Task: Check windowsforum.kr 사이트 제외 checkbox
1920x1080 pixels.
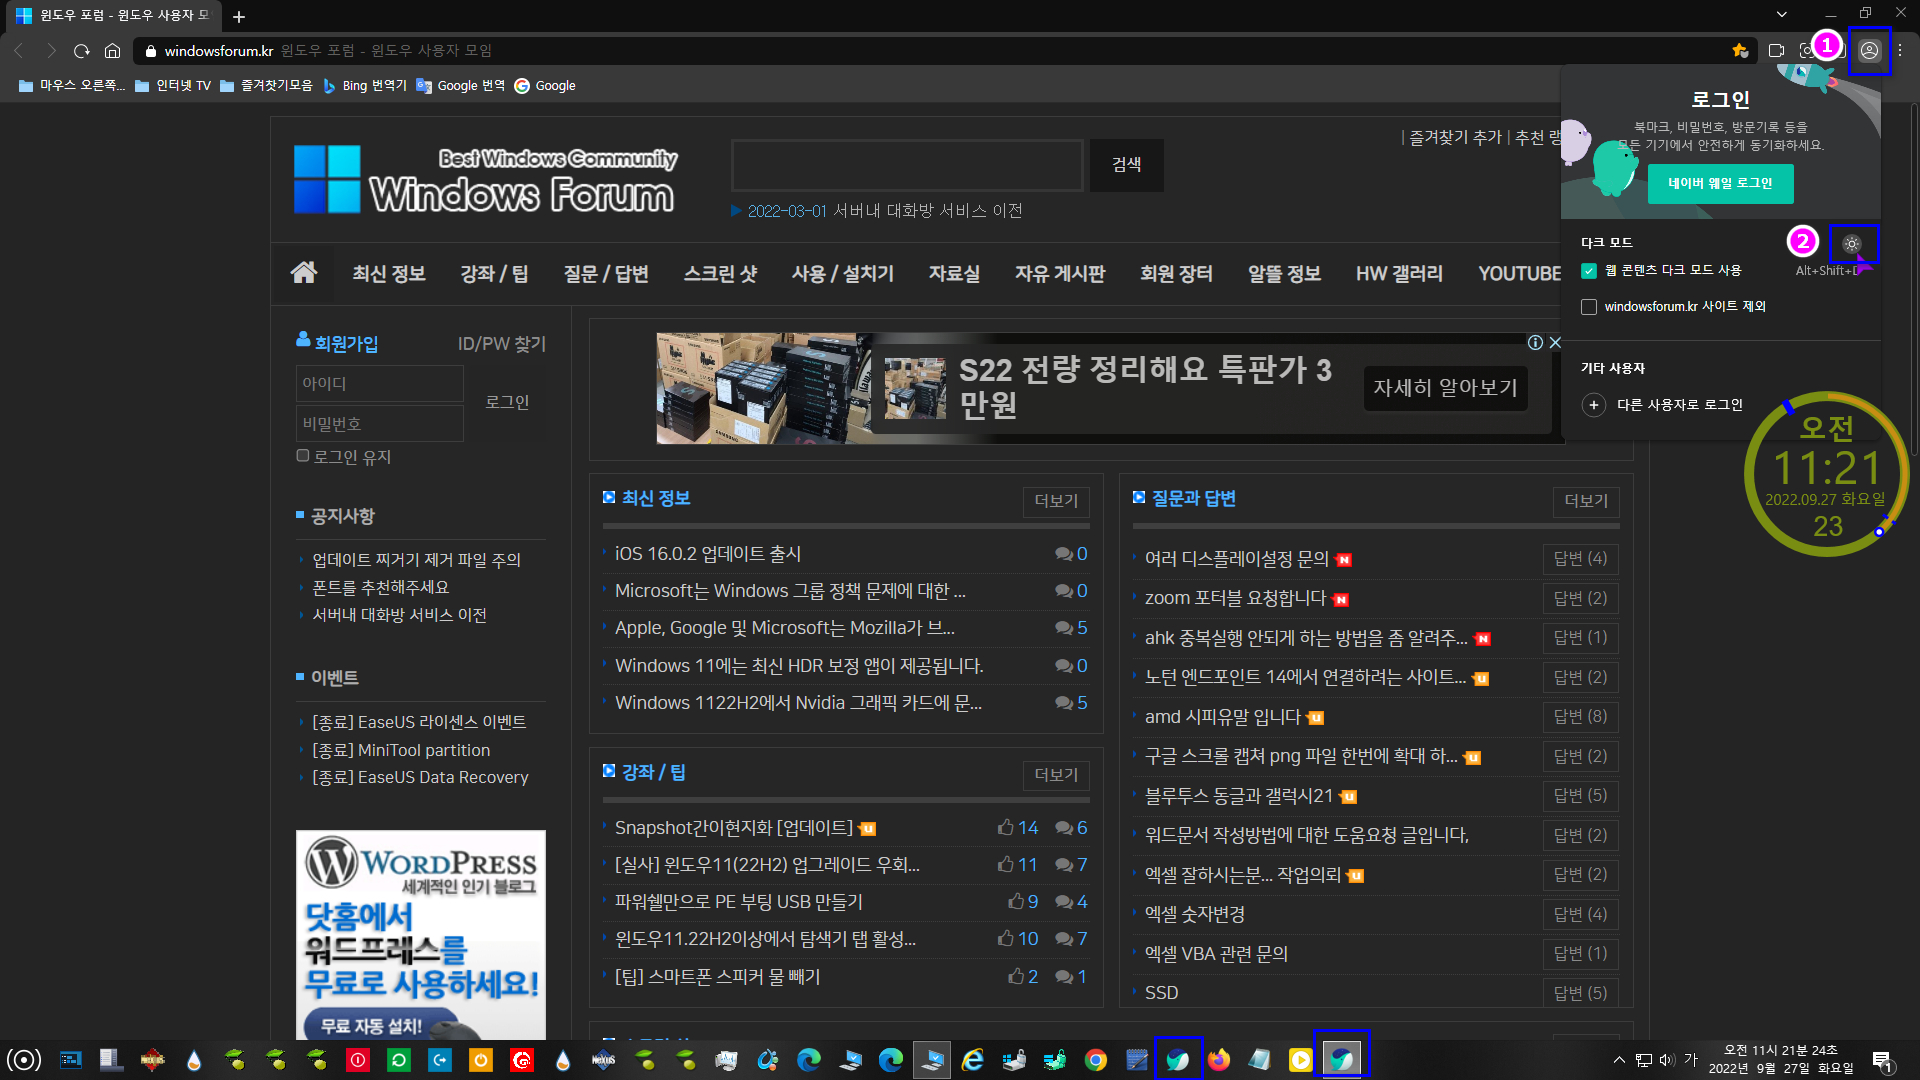Action: click(x=1588, y=307)
